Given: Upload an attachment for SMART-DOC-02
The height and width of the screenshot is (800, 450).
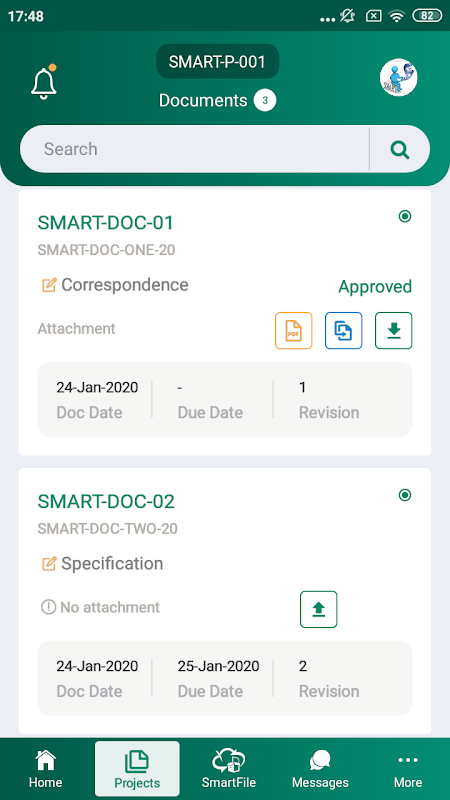Looking at the screenshot, I should [x=318, y=609].
